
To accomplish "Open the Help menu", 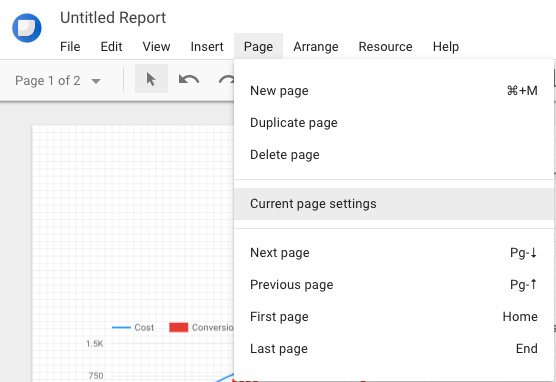I will pyautogui.click(x=446, y=47).
